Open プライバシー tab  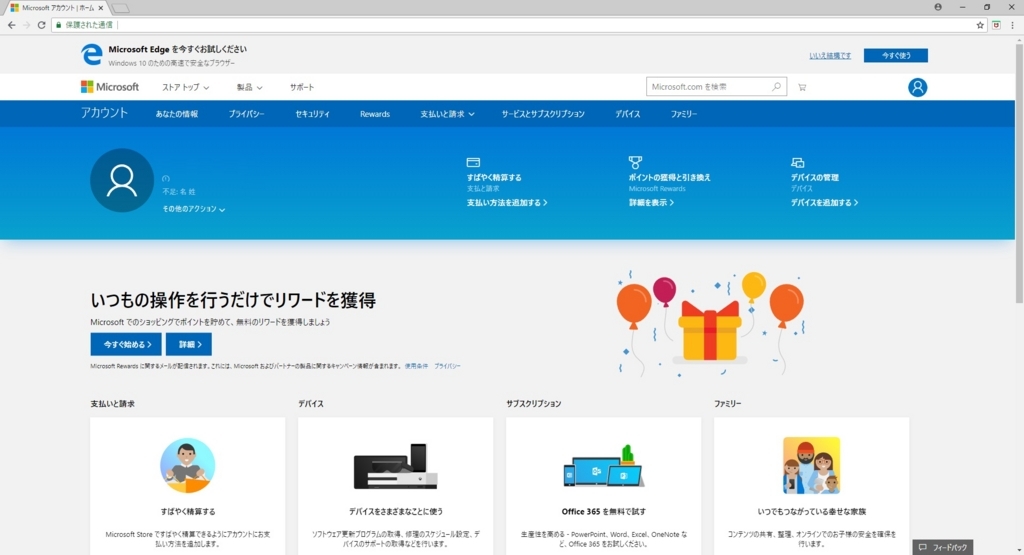click(246, 114)
